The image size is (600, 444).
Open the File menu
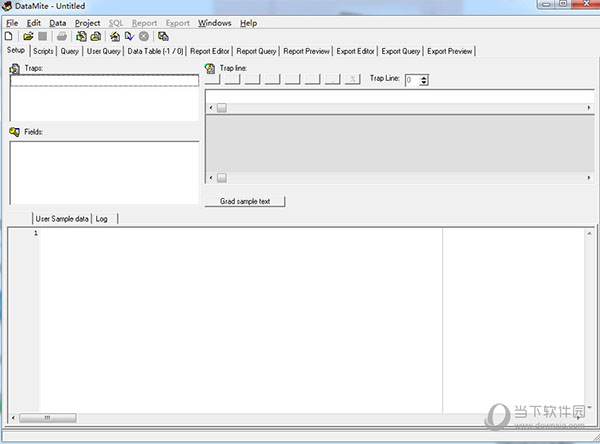coord(12,23)
